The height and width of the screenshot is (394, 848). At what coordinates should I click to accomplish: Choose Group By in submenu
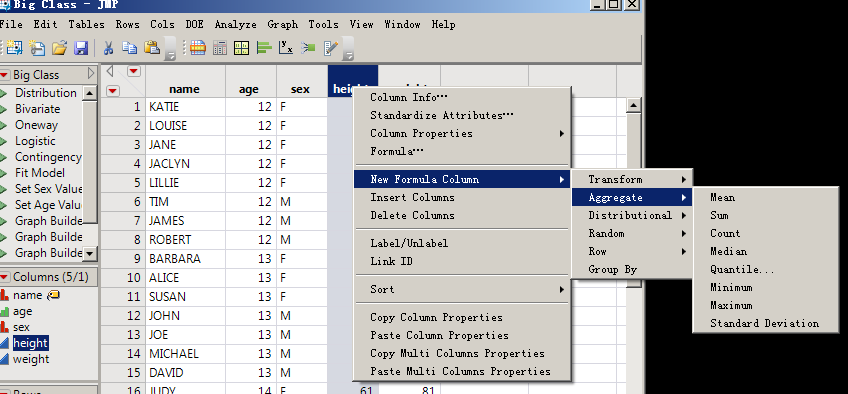[632, 270]
